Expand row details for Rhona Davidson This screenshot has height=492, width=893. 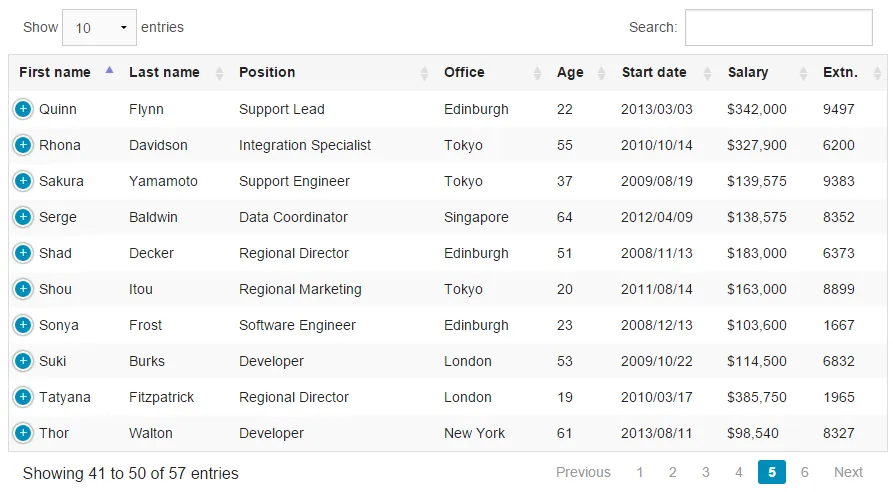tap(22, 145)
